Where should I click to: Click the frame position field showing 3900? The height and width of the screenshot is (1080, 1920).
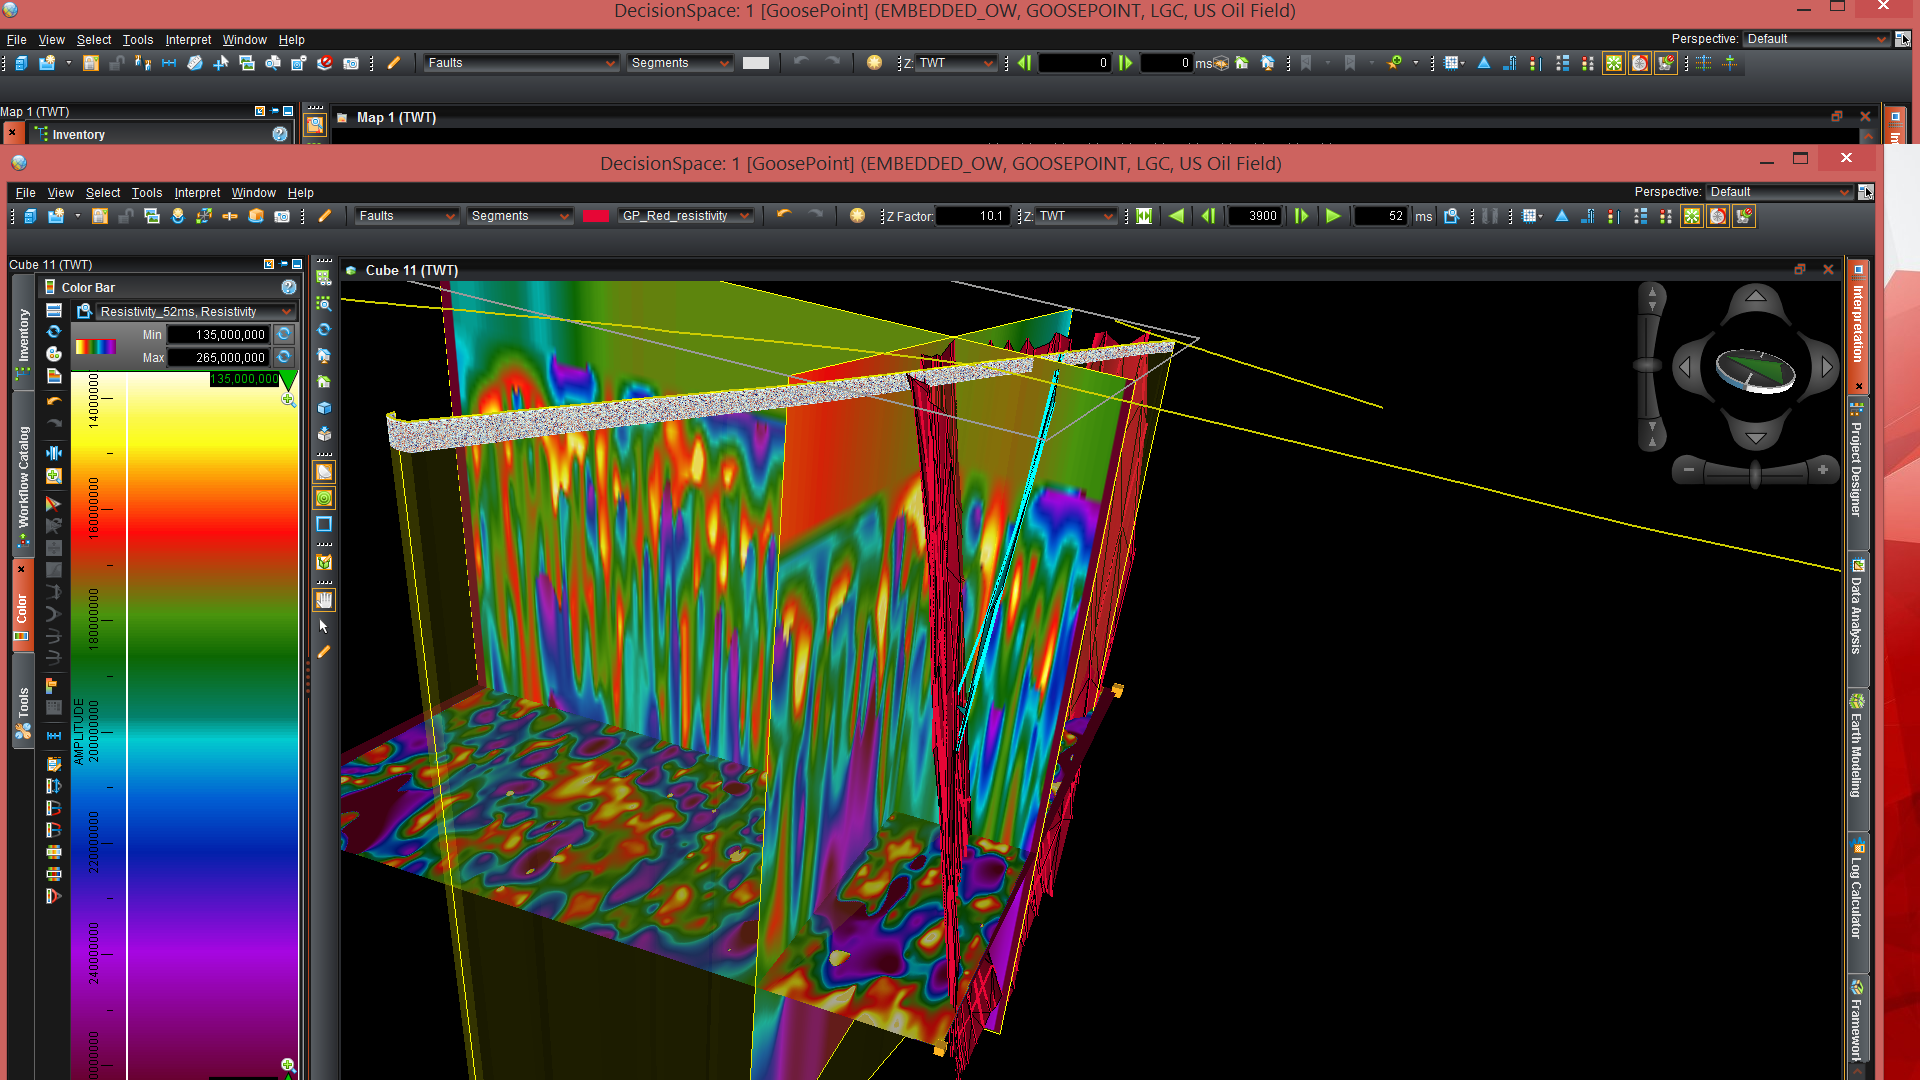[1254, 216]
